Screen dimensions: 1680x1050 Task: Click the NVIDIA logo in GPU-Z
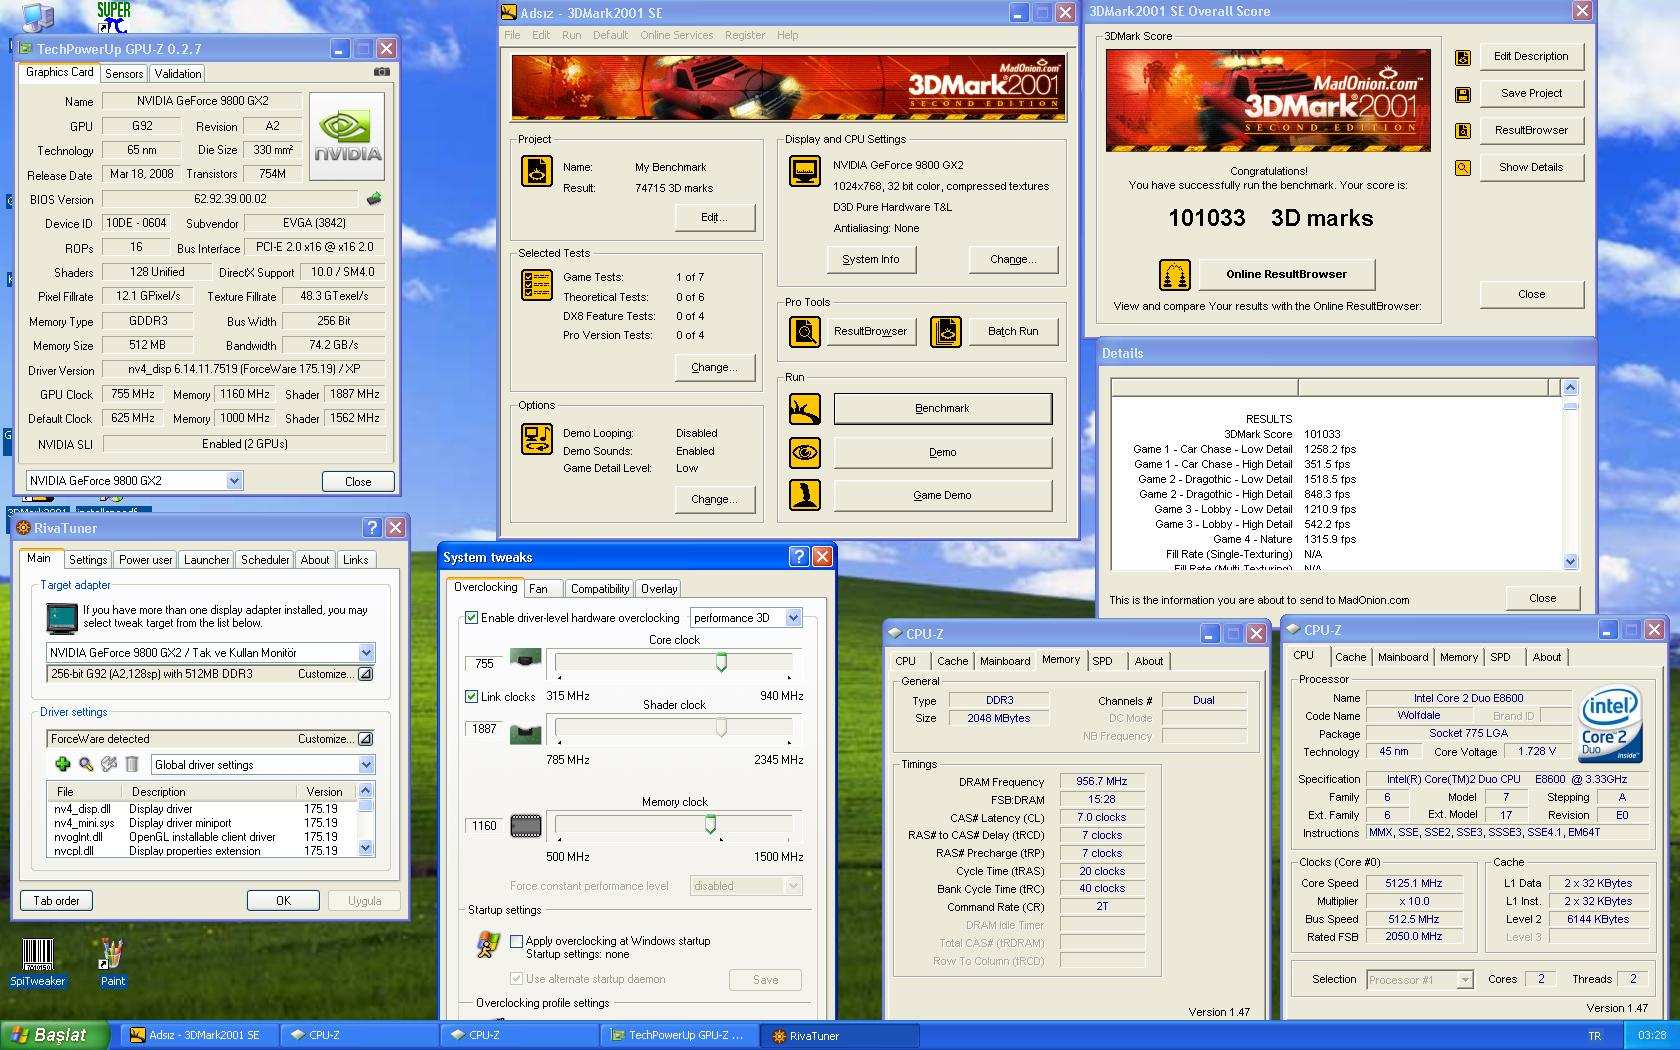click(347, 137)
